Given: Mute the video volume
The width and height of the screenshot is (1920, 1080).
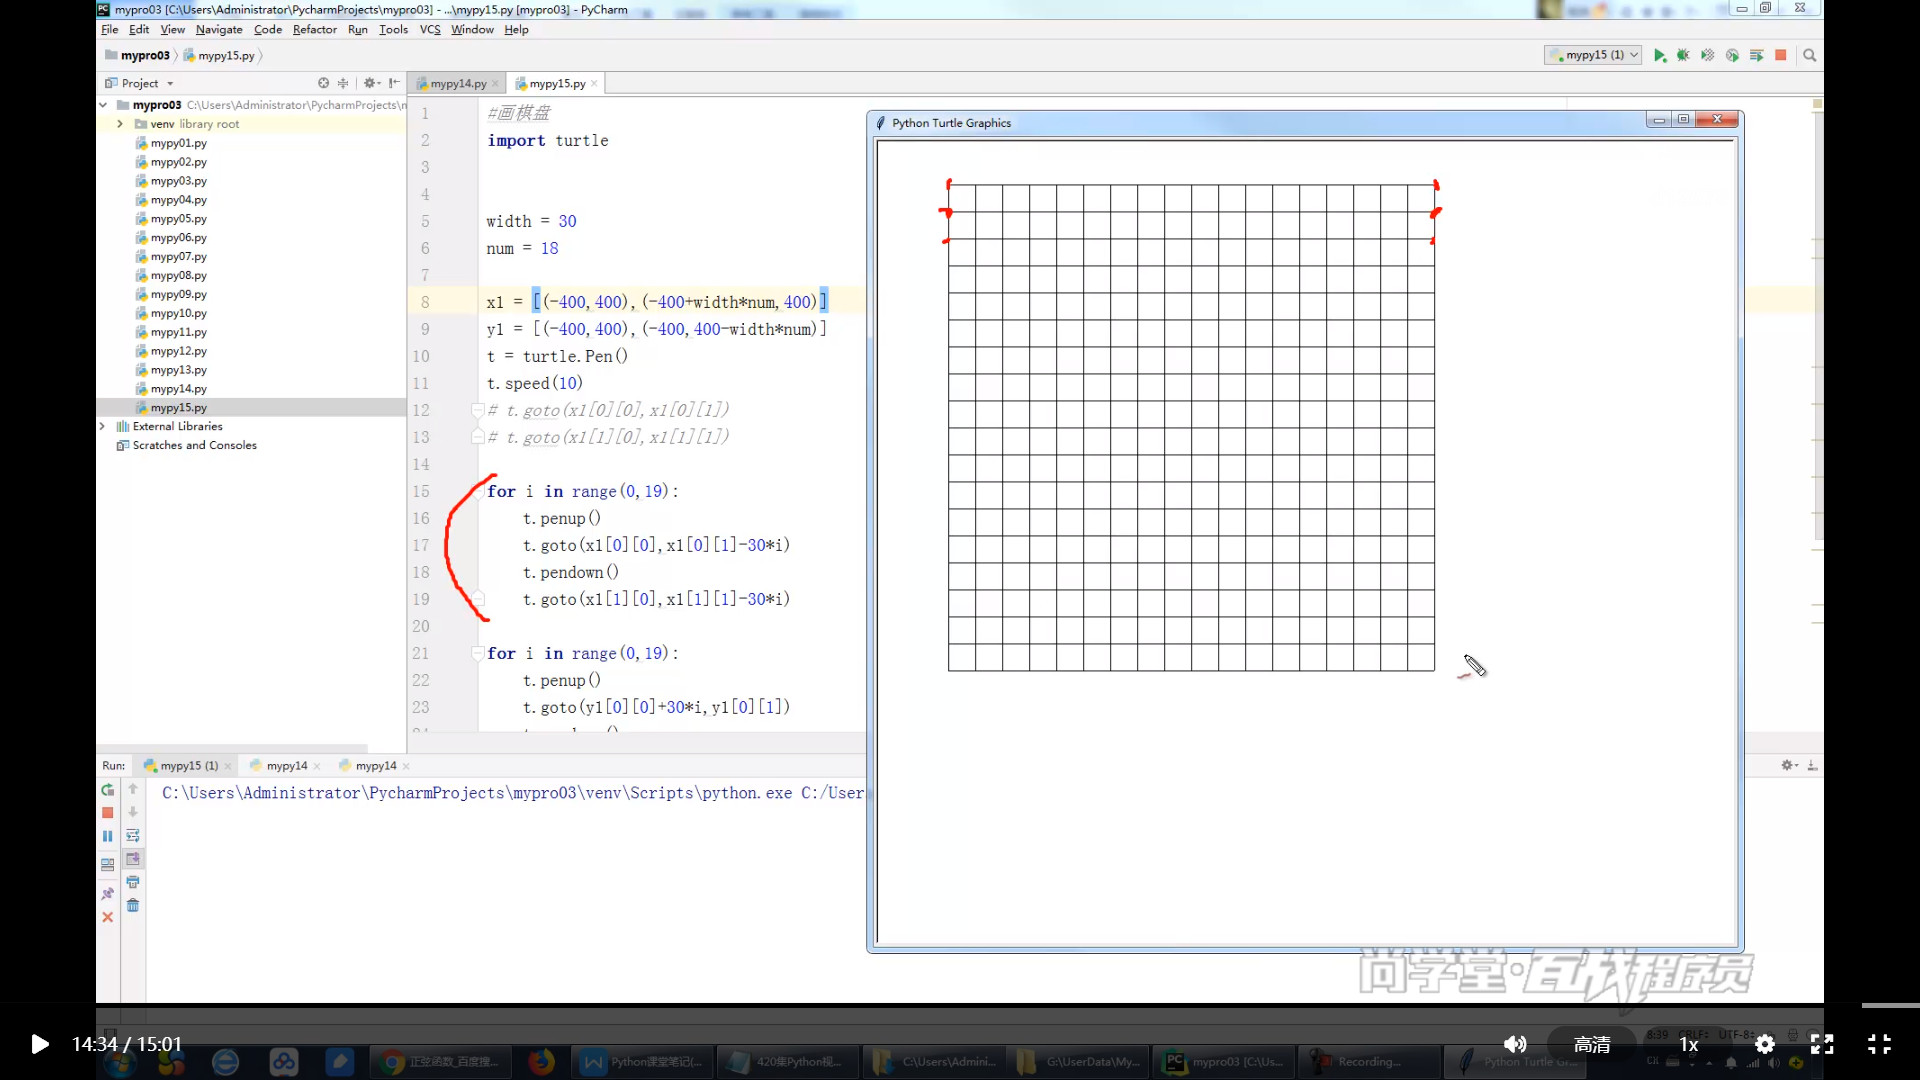Looking at the screenshot, I should pyautogui.click(x=1515, y=1044).
